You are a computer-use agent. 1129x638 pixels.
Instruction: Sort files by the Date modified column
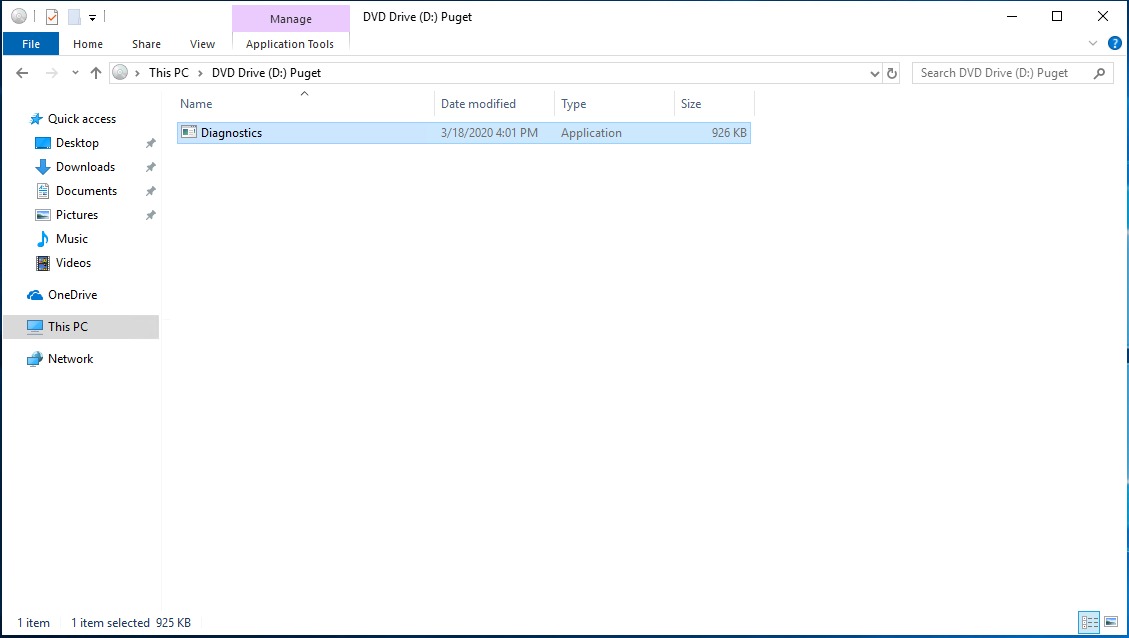click(478, 104)
